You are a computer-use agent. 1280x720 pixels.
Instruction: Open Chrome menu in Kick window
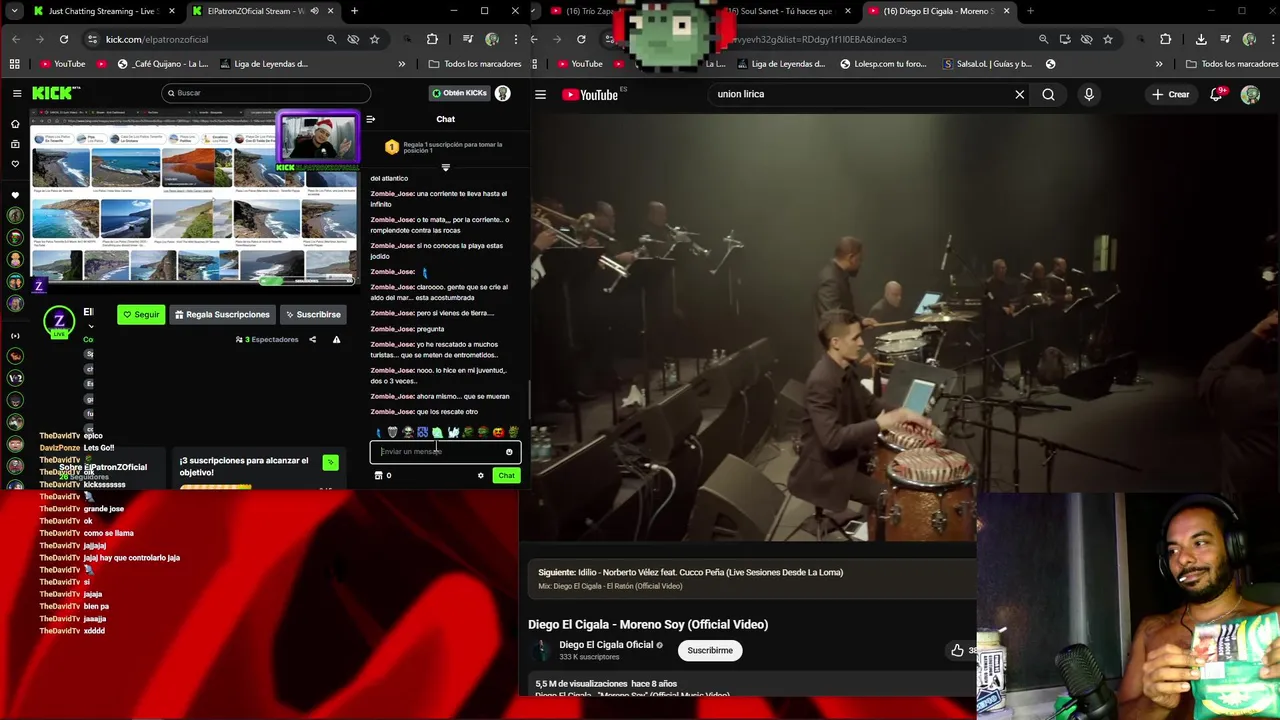tap(514, 39)
